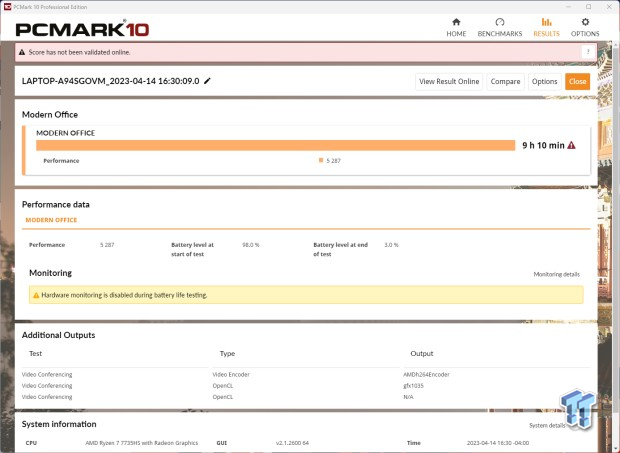Click the Output column header
This screenshot has width=620, height=453.
(x=422, y=353)
